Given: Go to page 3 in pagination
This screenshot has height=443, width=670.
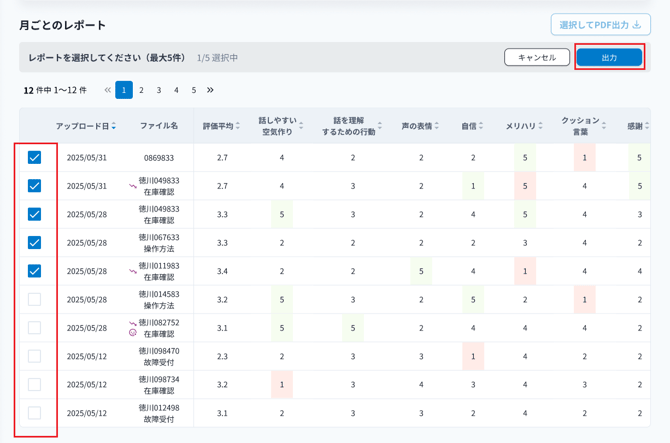Looking at the screenshot, I should click(159, 90).
